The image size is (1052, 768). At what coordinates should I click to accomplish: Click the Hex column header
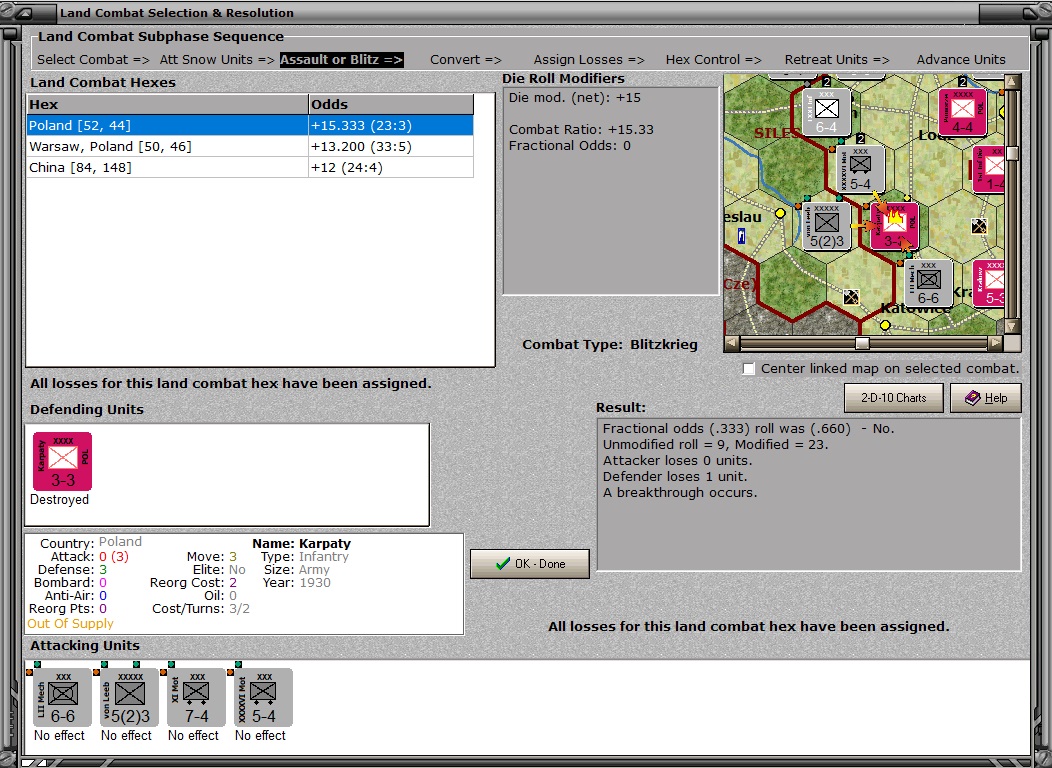click(167, 105)
